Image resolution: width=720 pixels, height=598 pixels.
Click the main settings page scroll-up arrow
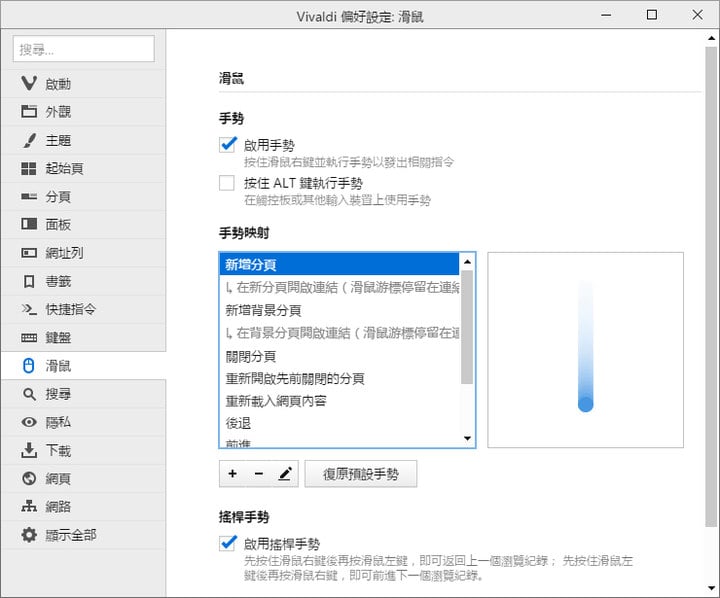coord(711,38)
